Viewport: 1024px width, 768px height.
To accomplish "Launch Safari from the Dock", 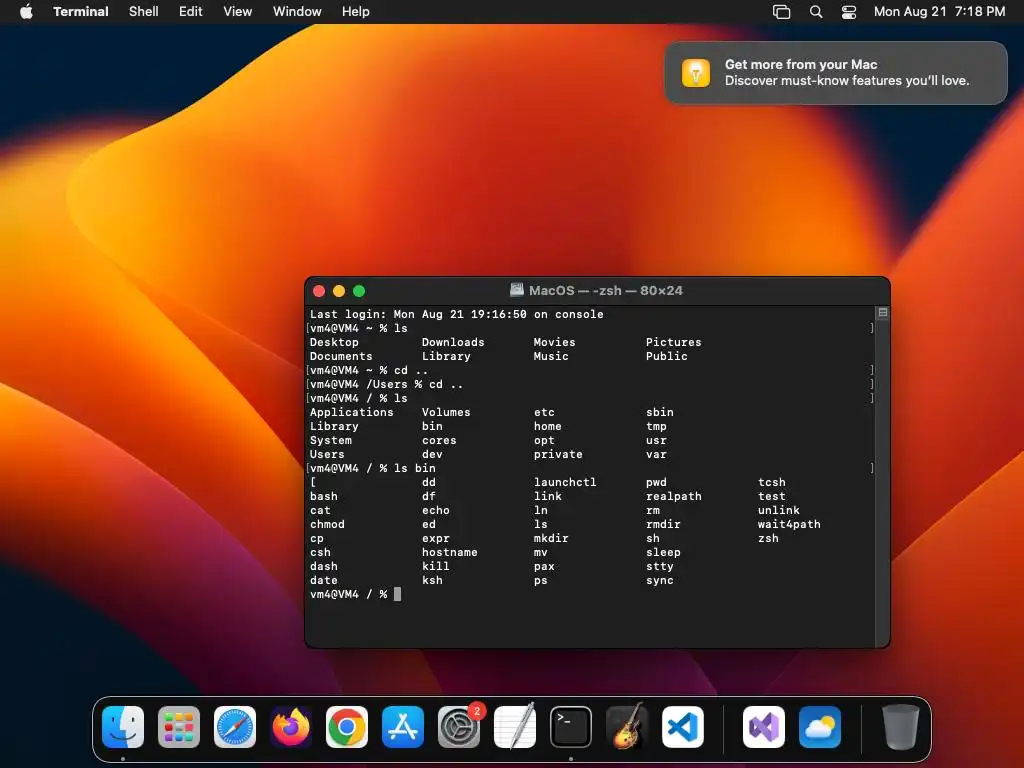I will tap(234, 727).
